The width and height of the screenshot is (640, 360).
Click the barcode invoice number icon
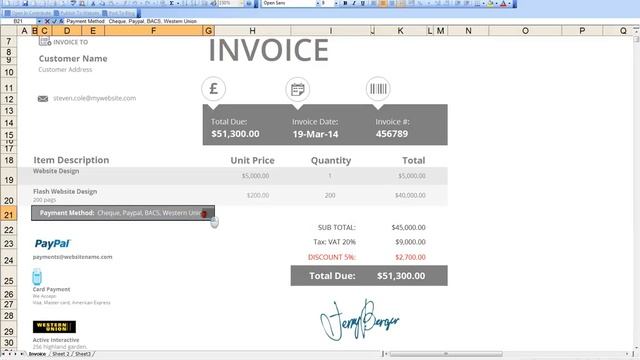point(378,89)
